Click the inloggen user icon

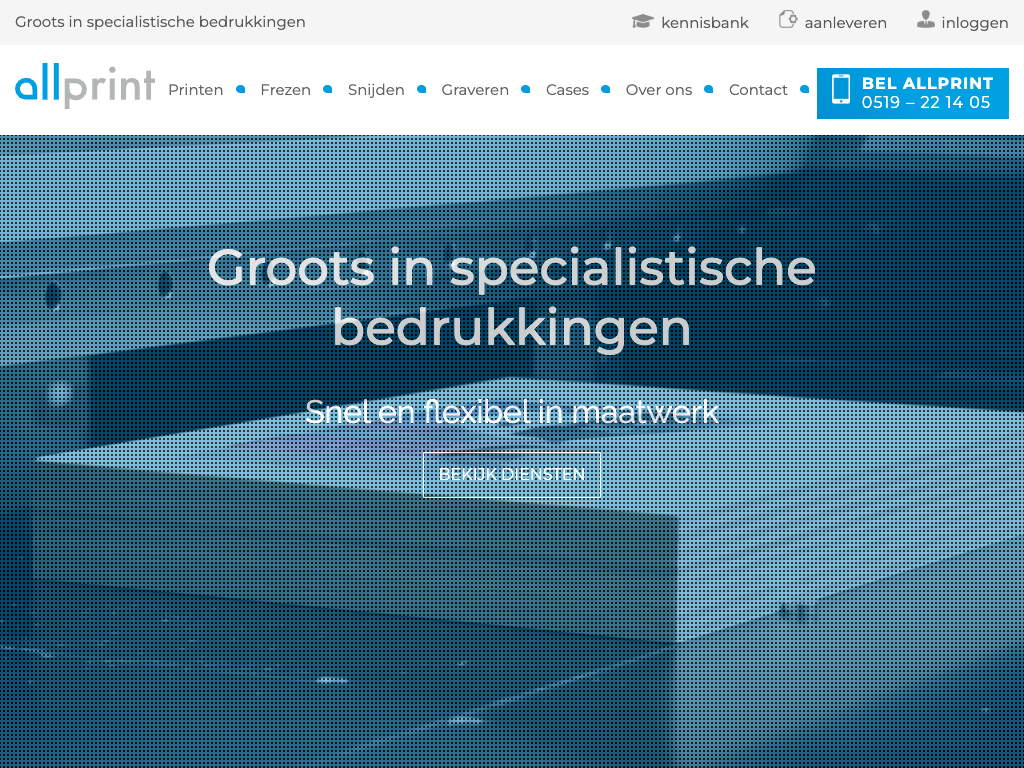pyautogui.click(x=926, y=20)
